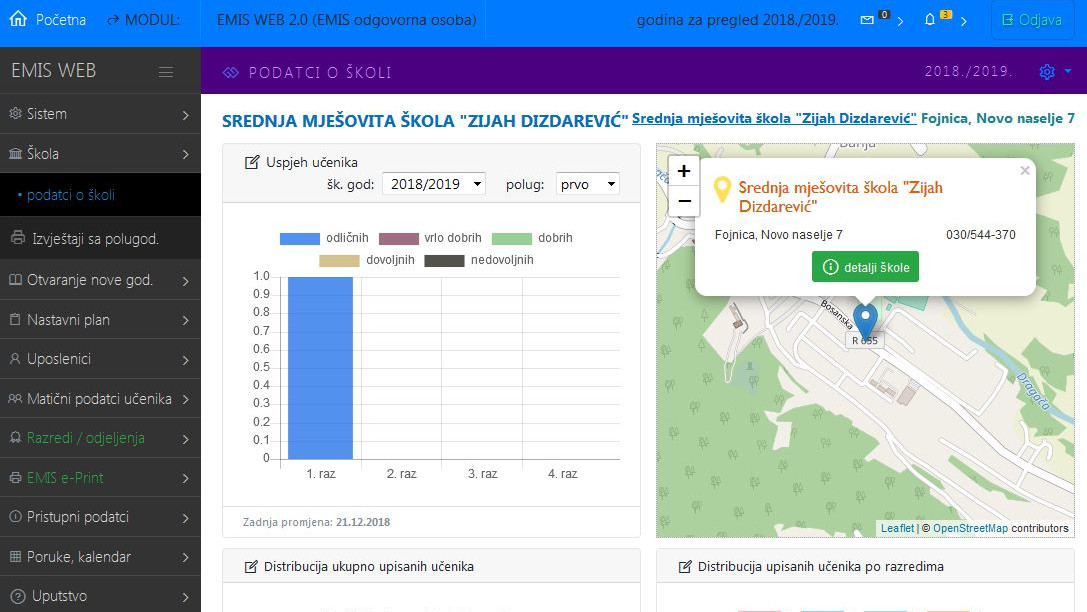Toggle the odličnih legend swatch
1087x612 pixels.
click(299, 238)
